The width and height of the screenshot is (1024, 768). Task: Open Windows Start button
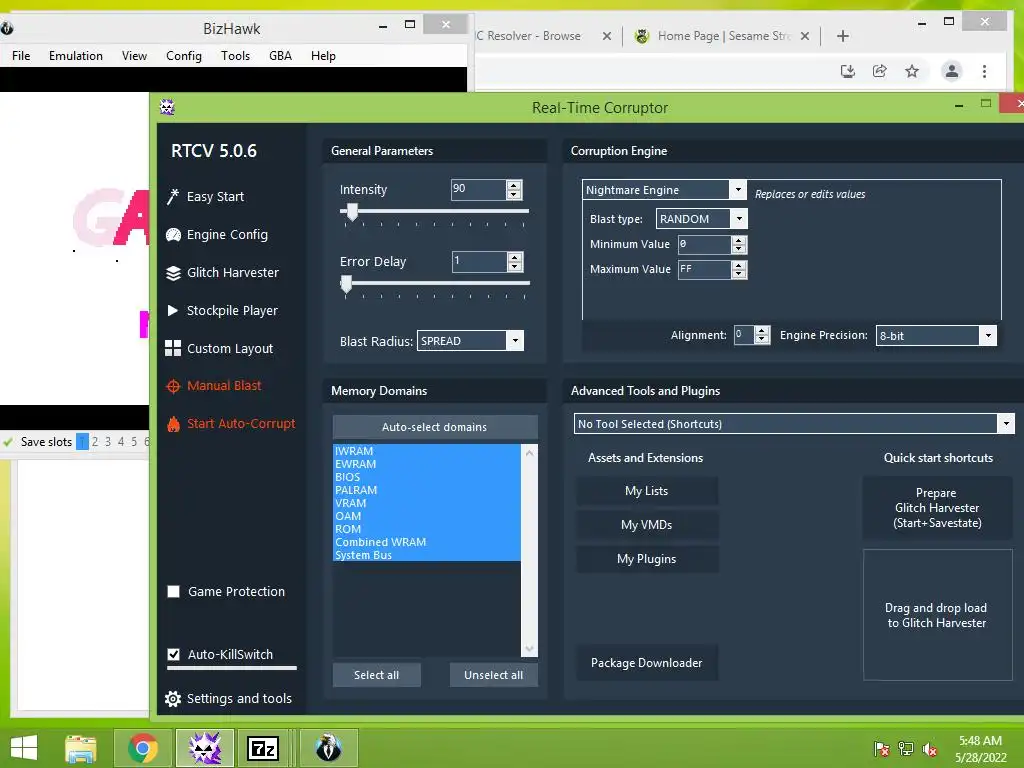(x=24, y=748)
